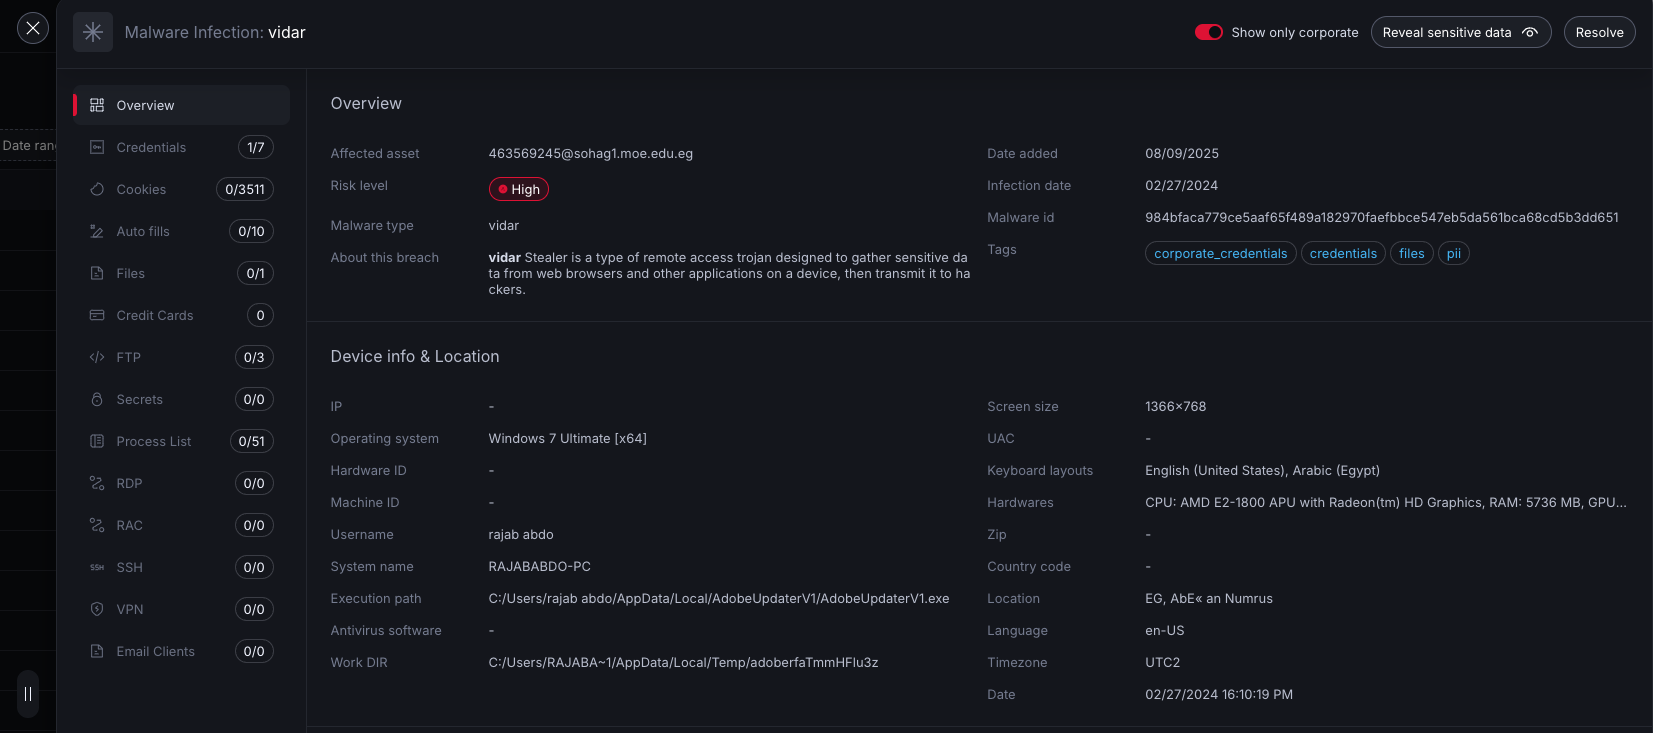This screenshot has height=733, width=1653.
Task: Click the 0/3511 Cookies count badge
Action: click(245, 189)
